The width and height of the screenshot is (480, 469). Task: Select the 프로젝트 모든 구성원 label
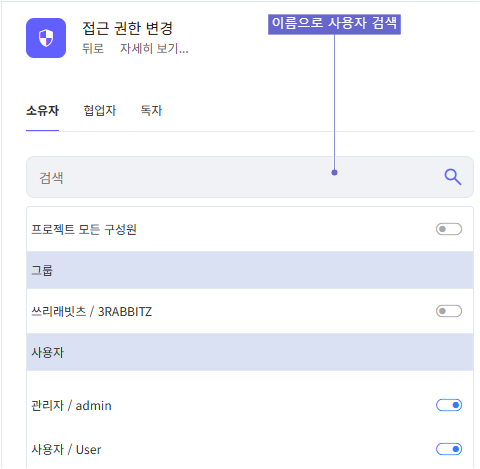tap(84, 229)
